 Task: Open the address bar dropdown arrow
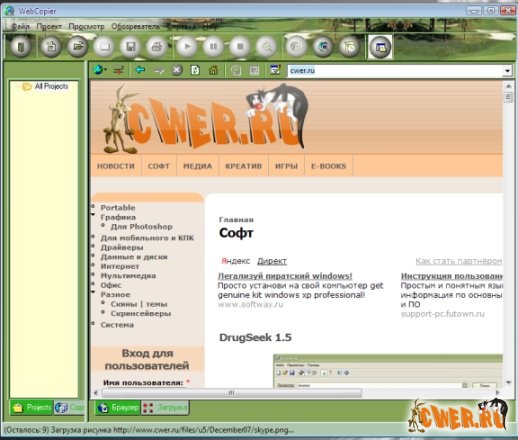(x=507, y=71)
